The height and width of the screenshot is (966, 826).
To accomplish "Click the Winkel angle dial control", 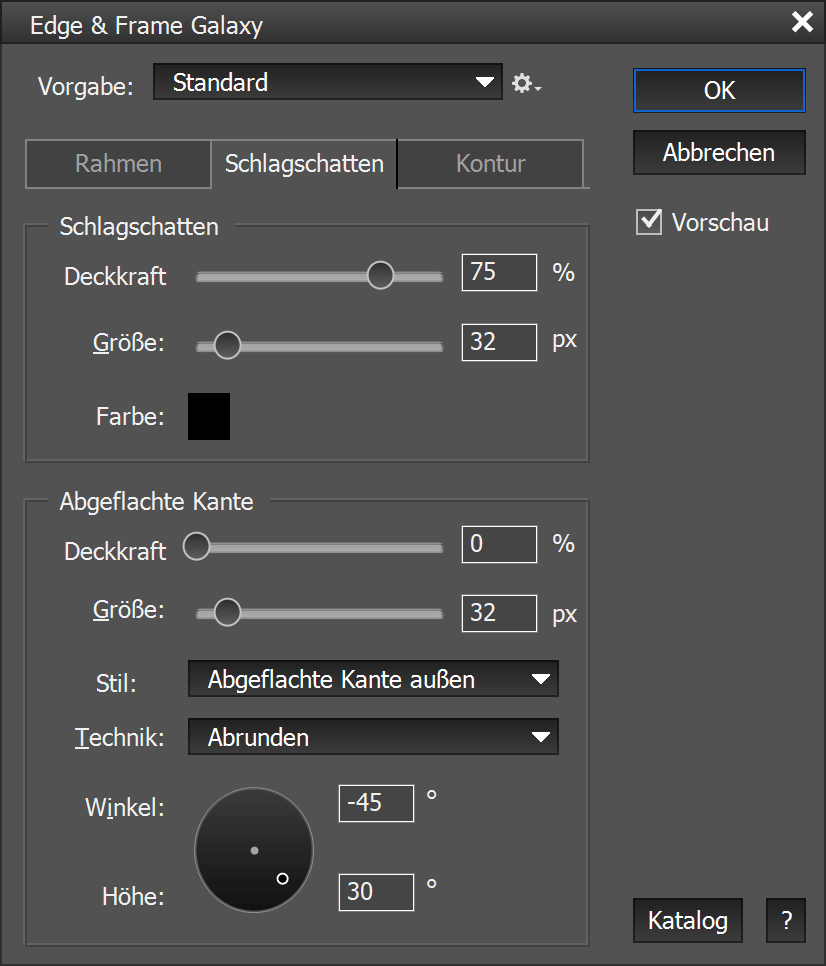I will [254, 850].
